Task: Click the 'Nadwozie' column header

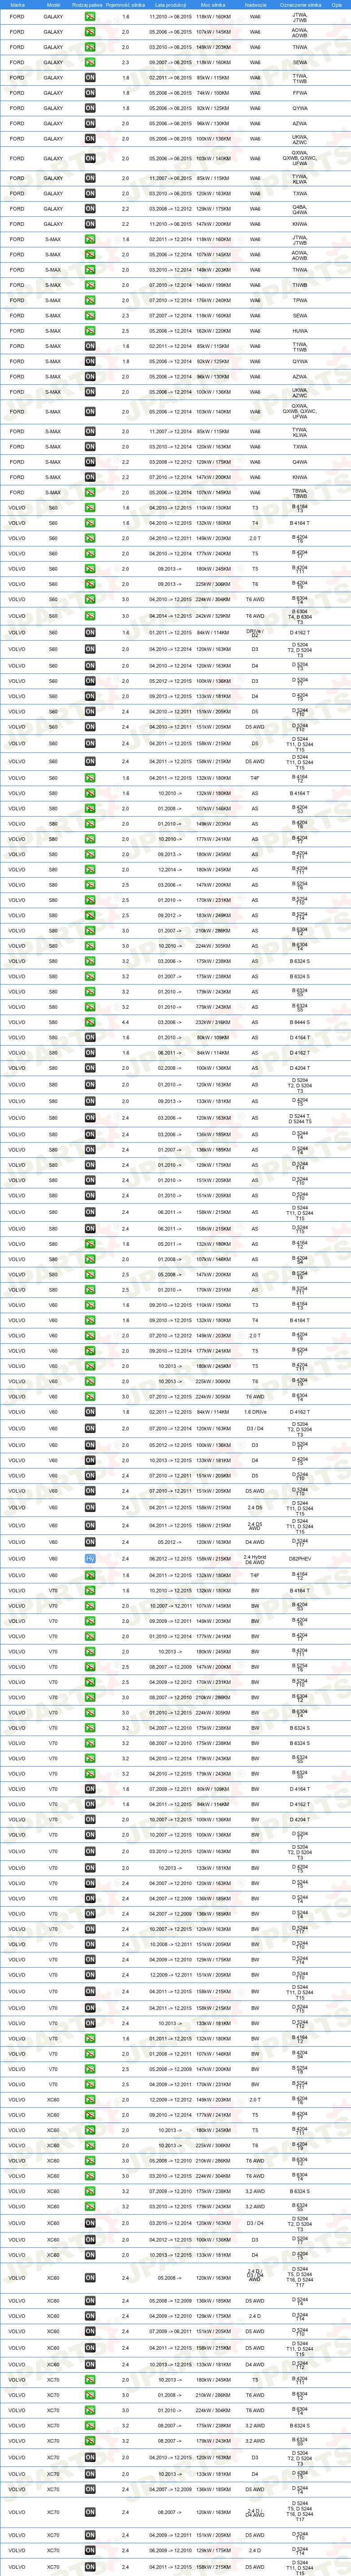Action: (x=255, y=5)
